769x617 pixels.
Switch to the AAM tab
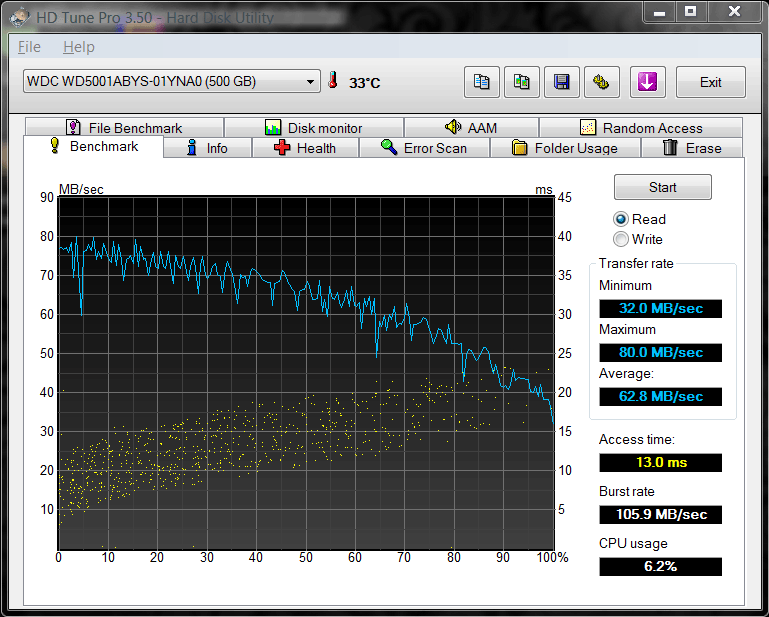pyautogui.click(x=471, y=128)
